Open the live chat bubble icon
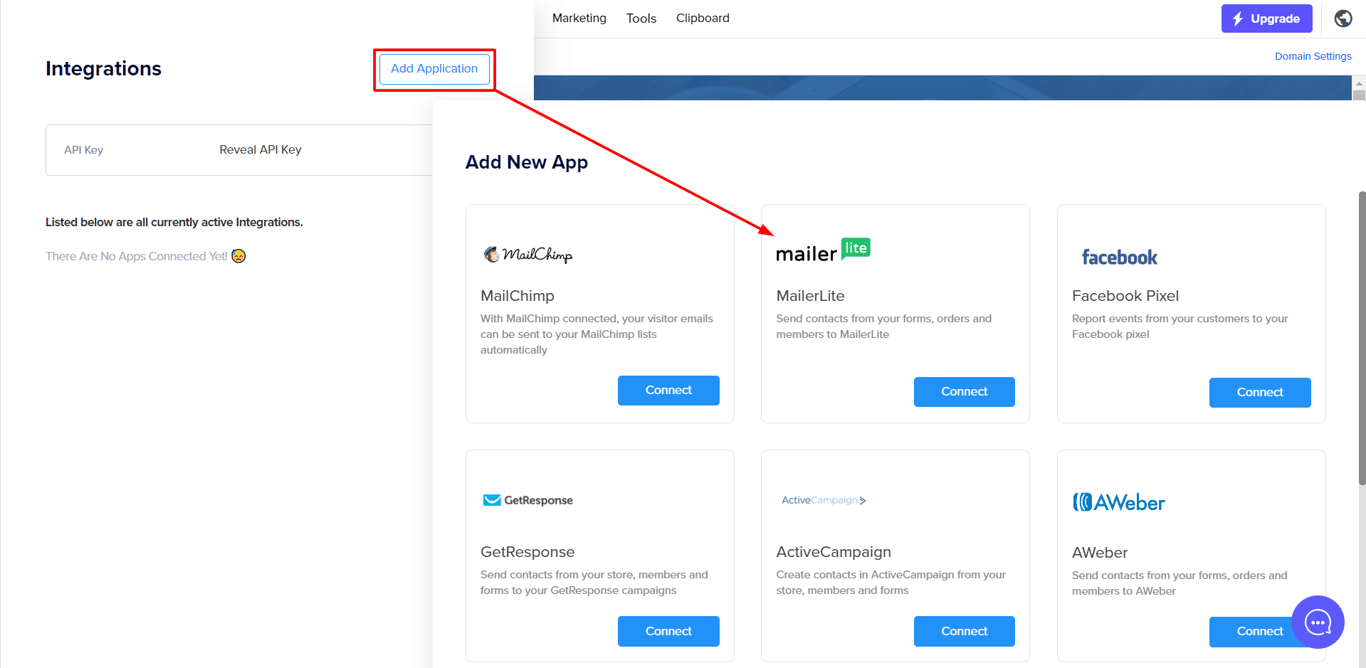The height and width of the screenshot is (668, 1366). [x=1317, y=623]
